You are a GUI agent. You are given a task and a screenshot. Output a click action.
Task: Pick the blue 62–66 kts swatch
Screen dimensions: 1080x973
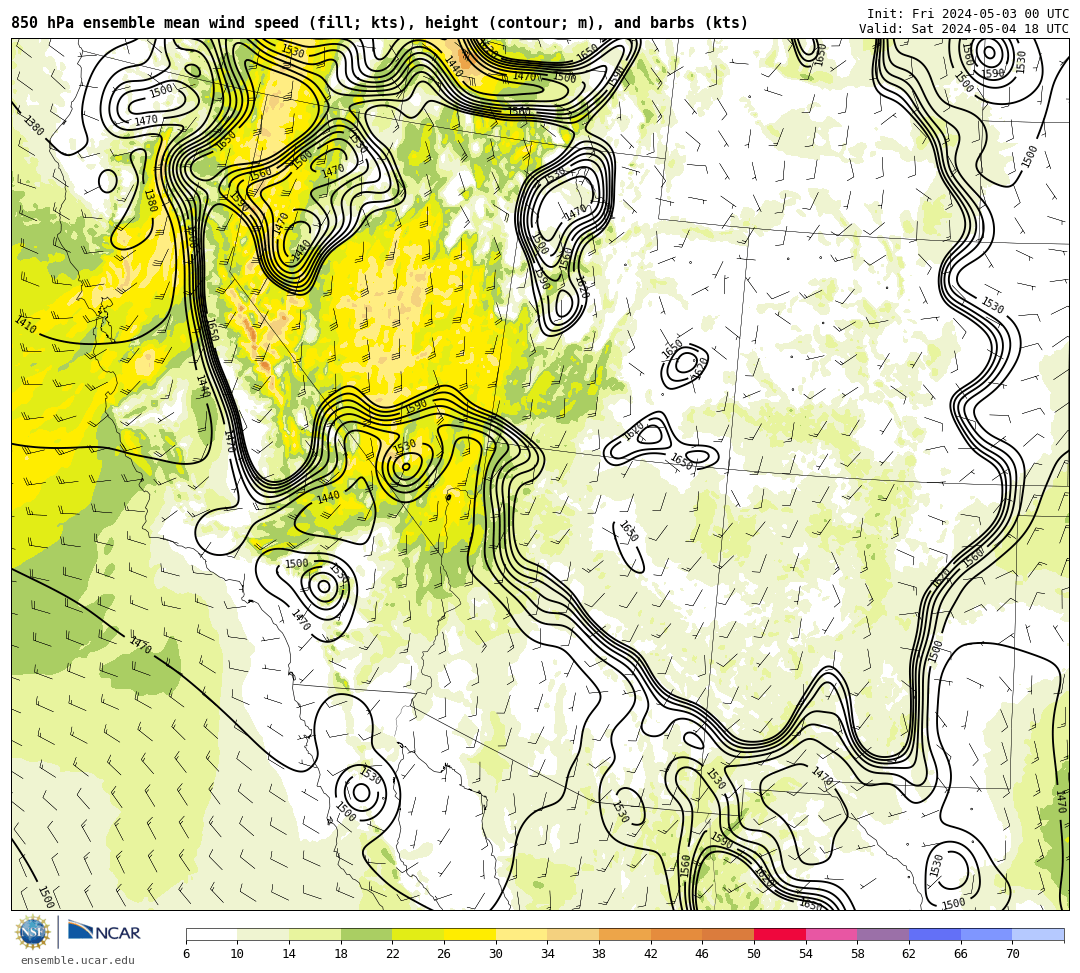(x=935, y=934)
